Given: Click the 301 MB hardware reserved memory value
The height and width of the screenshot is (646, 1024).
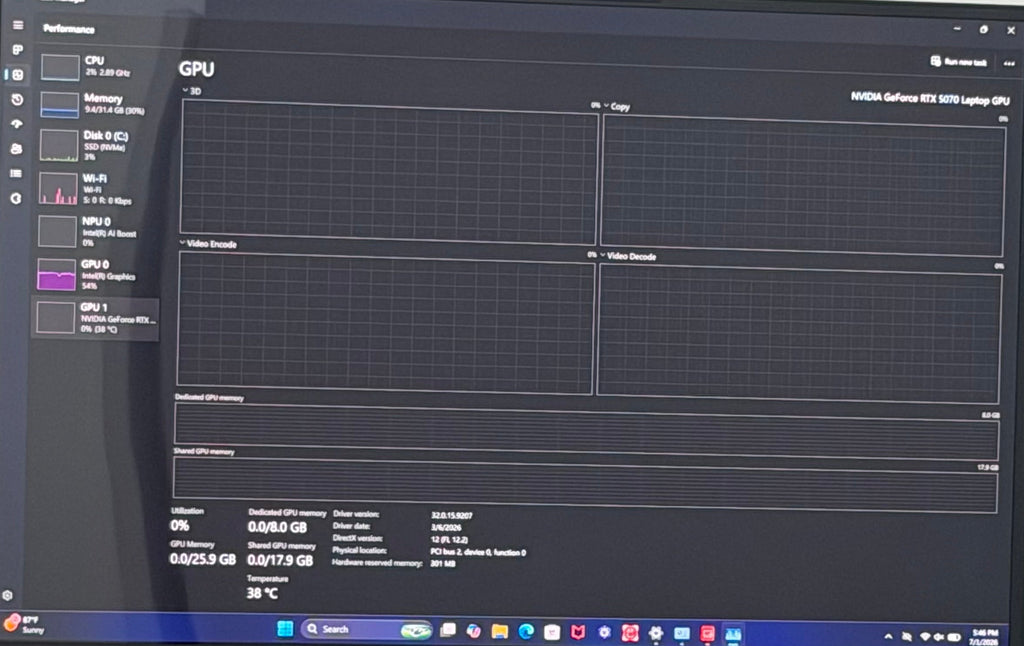Looking at the screenshot, I should click(443, 564).
